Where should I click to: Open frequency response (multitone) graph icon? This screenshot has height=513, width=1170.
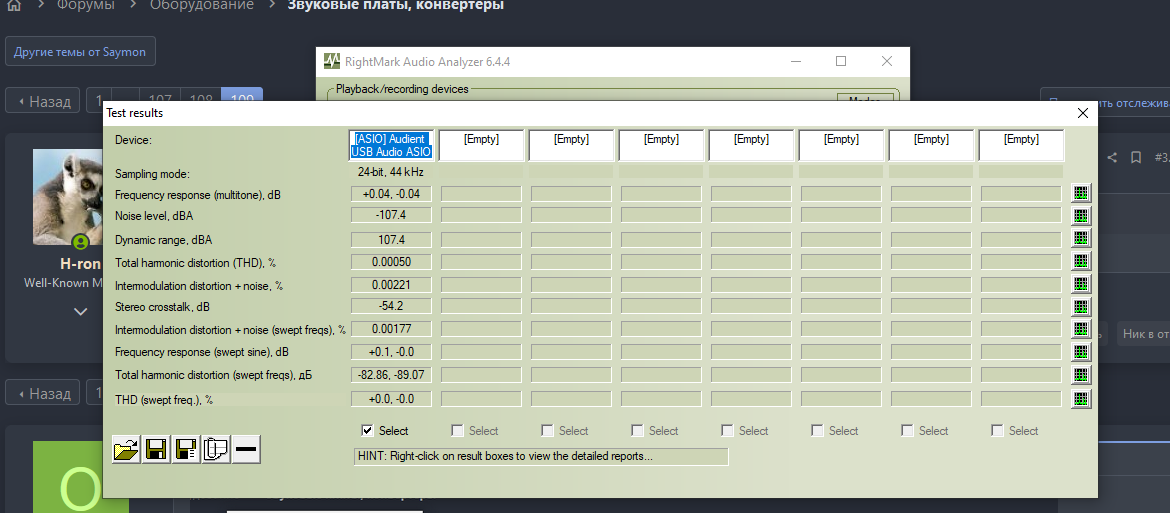(x=1080, y=193)
